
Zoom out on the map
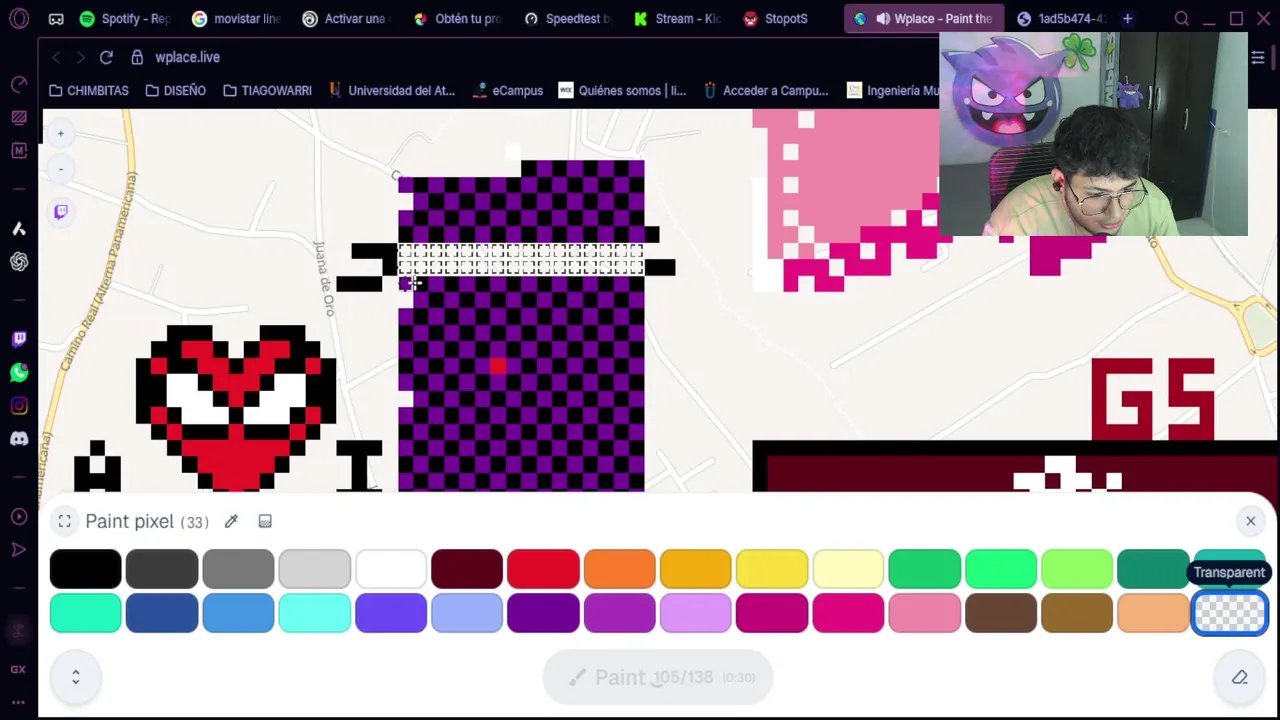click(60, 169)
